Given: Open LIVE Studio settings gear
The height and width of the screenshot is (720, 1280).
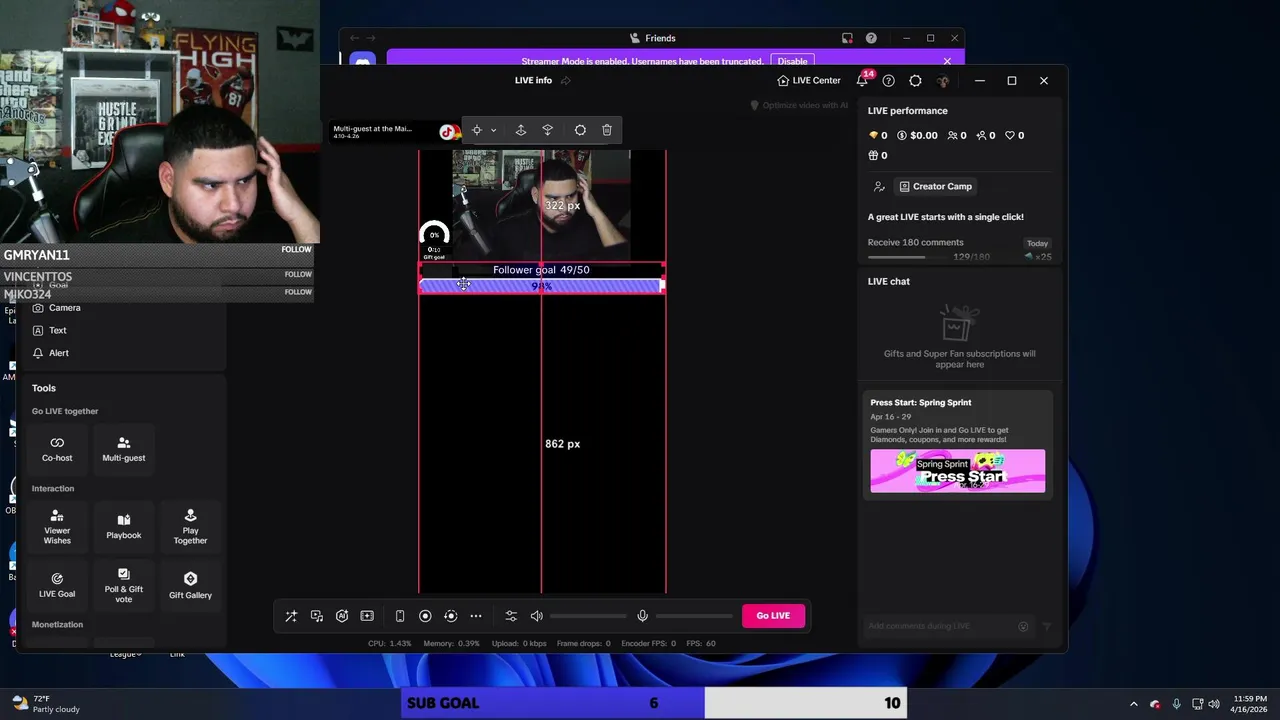Looking at the screenshot, I should point(915,80).
